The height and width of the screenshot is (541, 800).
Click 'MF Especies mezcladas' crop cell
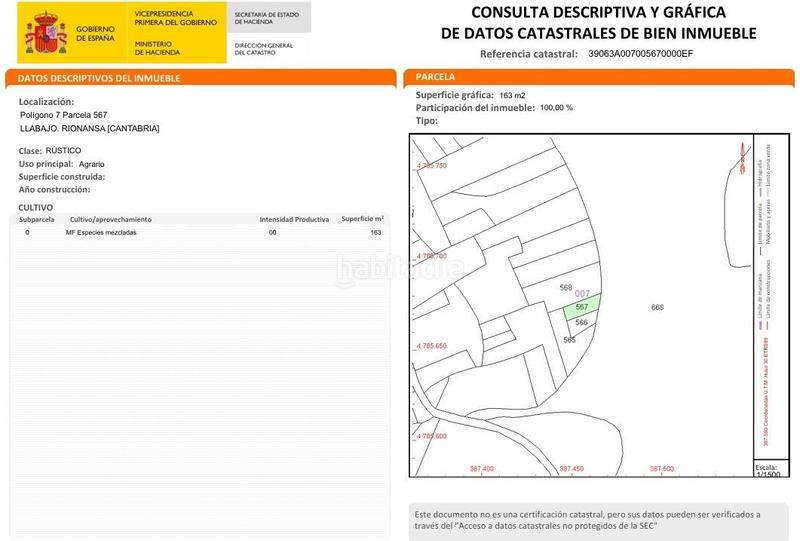click(101, 232)
